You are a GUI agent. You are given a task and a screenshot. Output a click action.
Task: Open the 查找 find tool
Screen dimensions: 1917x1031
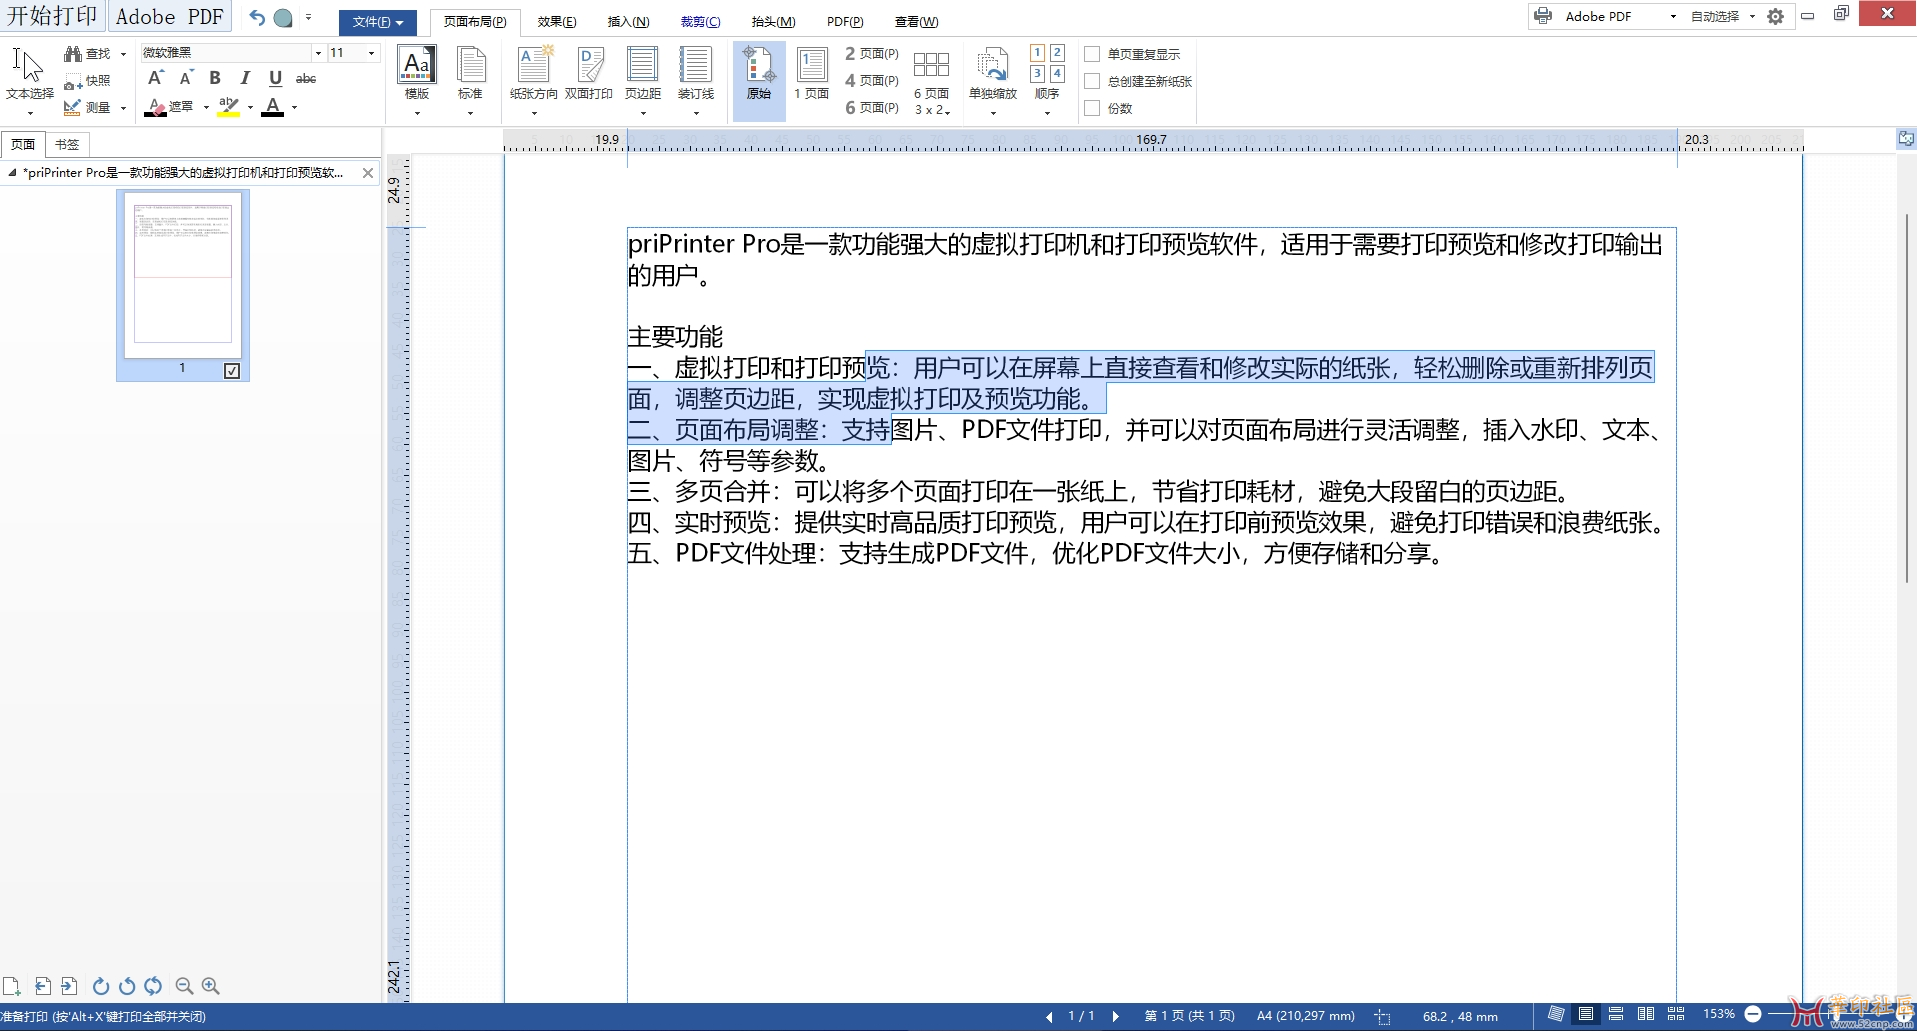pos(89,53)
